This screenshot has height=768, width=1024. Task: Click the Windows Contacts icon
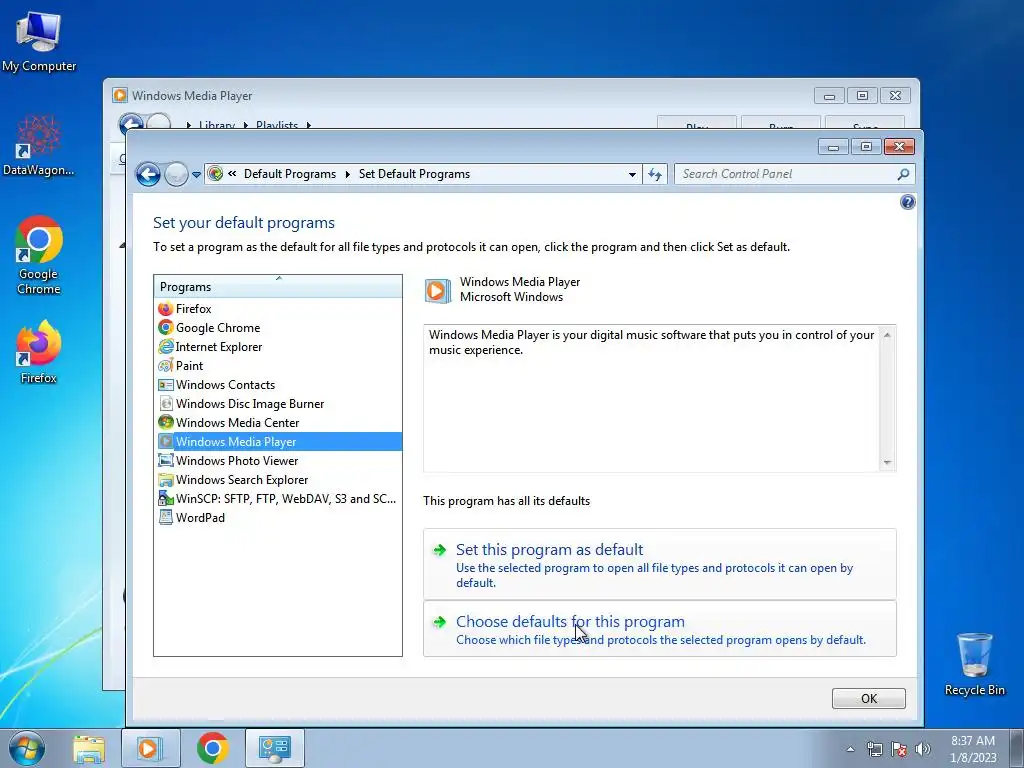(x=166, y=384)
